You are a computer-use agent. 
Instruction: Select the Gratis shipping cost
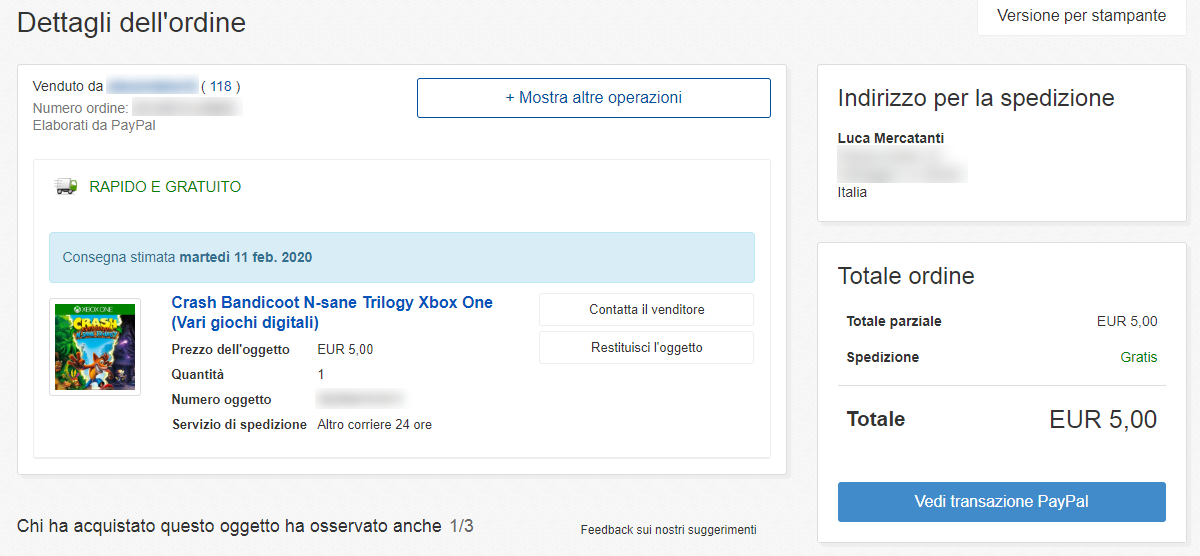pyautogui.click(x=1139, y=357)
